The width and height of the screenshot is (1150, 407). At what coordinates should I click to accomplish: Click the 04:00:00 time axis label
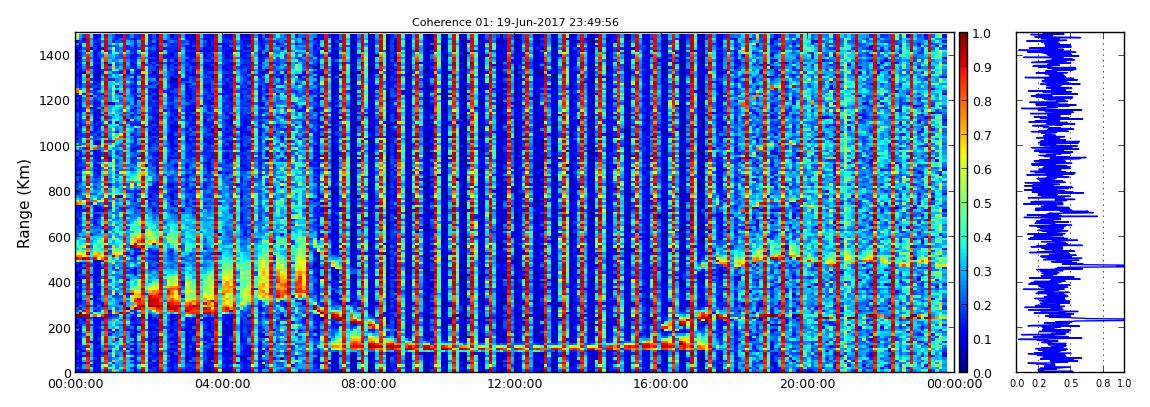(x=220, y=383)
